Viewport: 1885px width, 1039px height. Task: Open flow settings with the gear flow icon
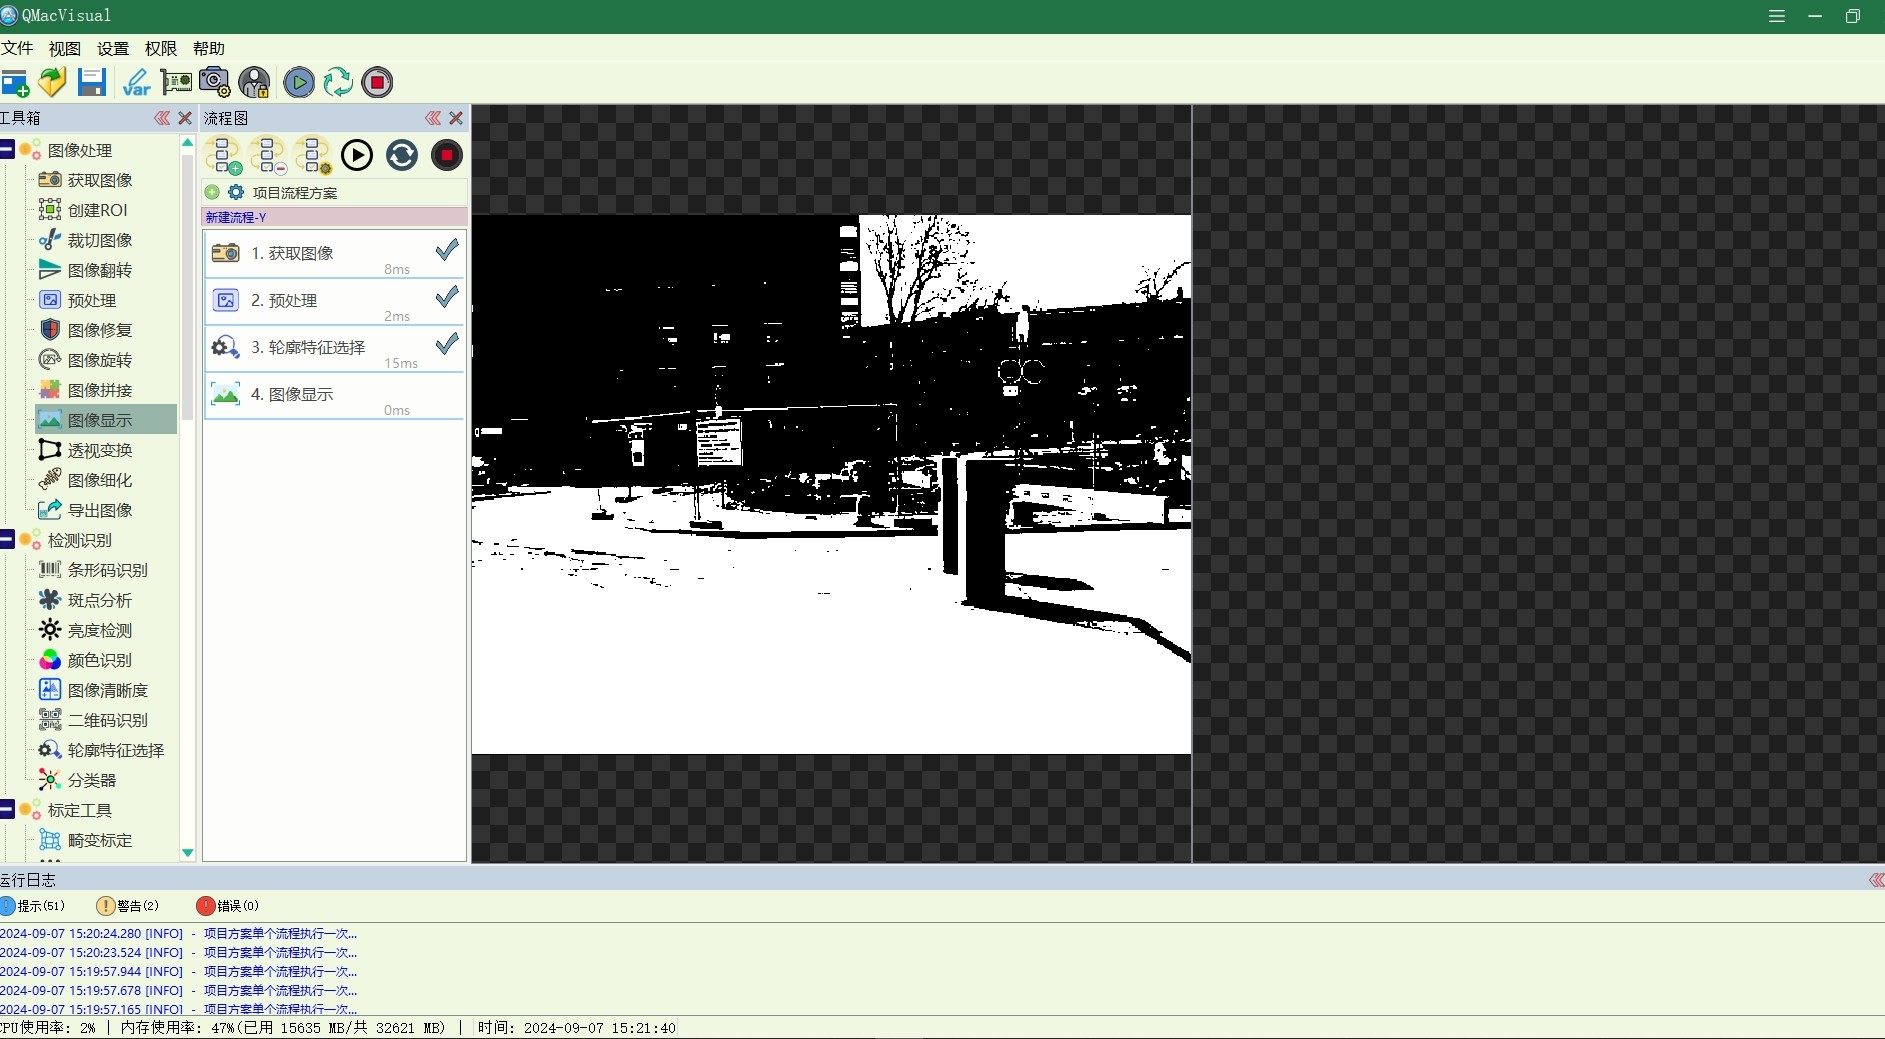[x=313, y=155]
